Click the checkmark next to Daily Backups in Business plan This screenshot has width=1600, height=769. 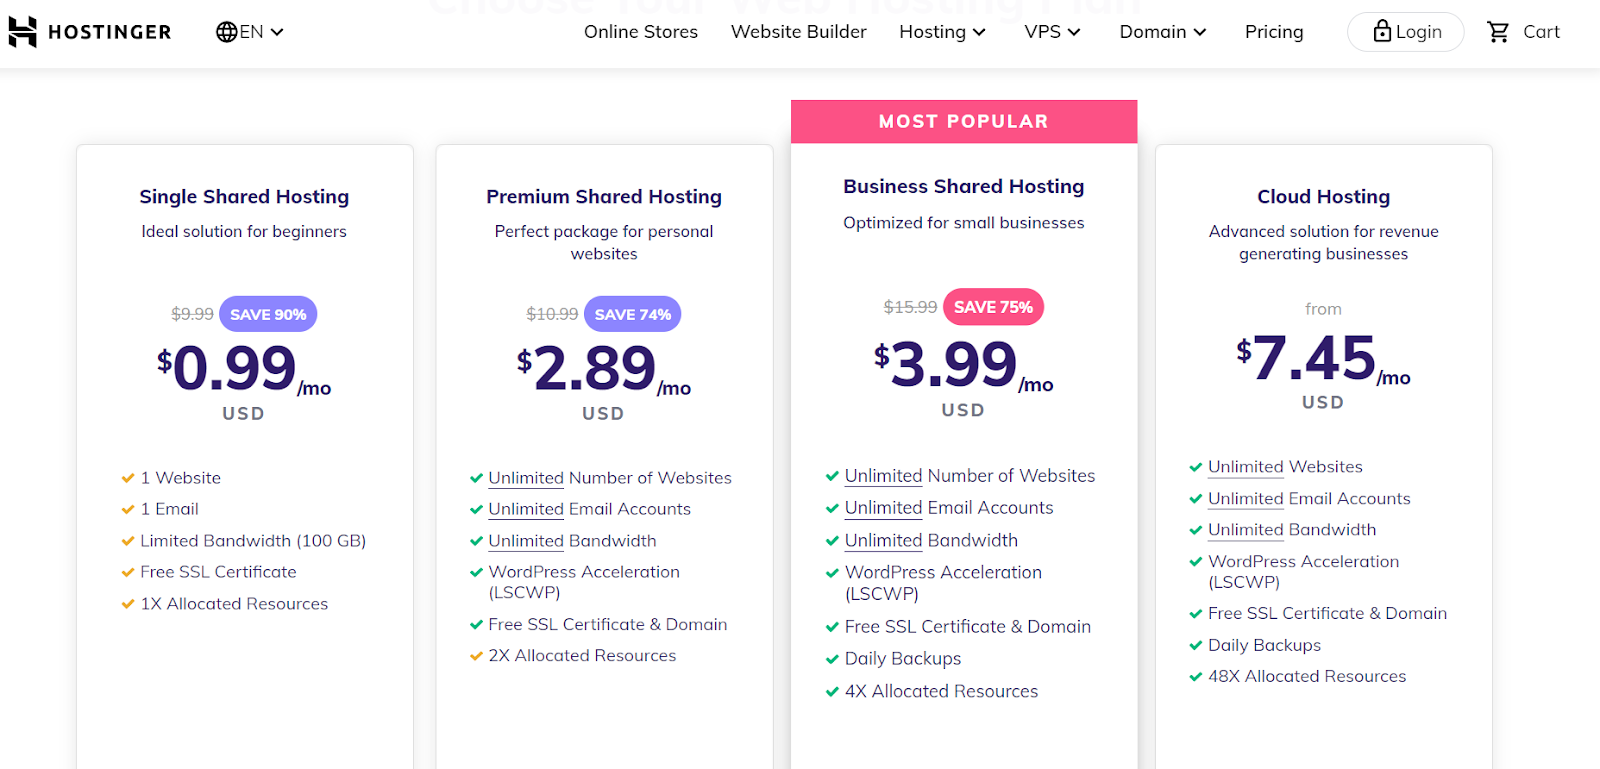tap(832, 659)
